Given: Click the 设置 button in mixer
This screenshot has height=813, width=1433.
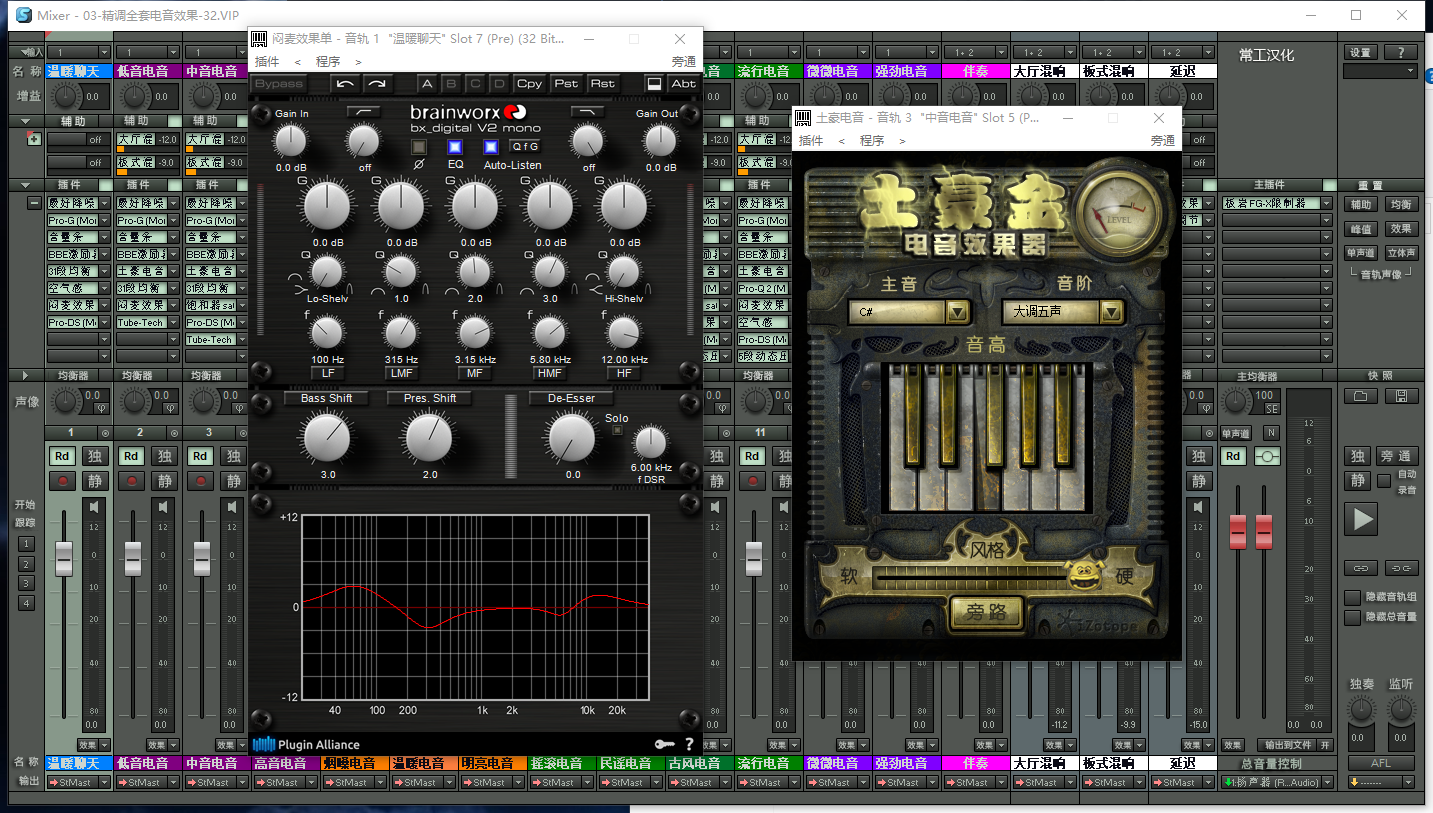Looking at the screenshot, I should point(1360,53).
